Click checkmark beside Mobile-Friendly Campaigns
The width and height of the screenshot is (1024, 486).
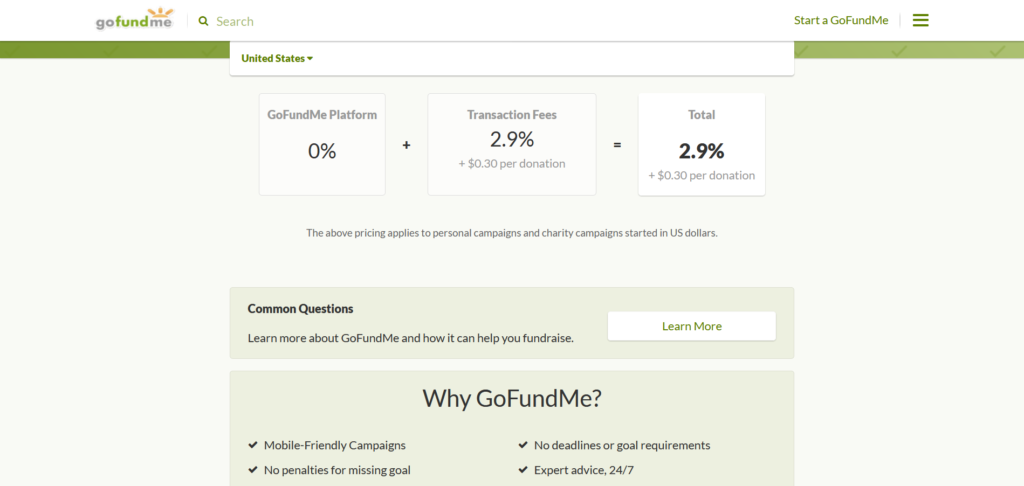point(252,445)
